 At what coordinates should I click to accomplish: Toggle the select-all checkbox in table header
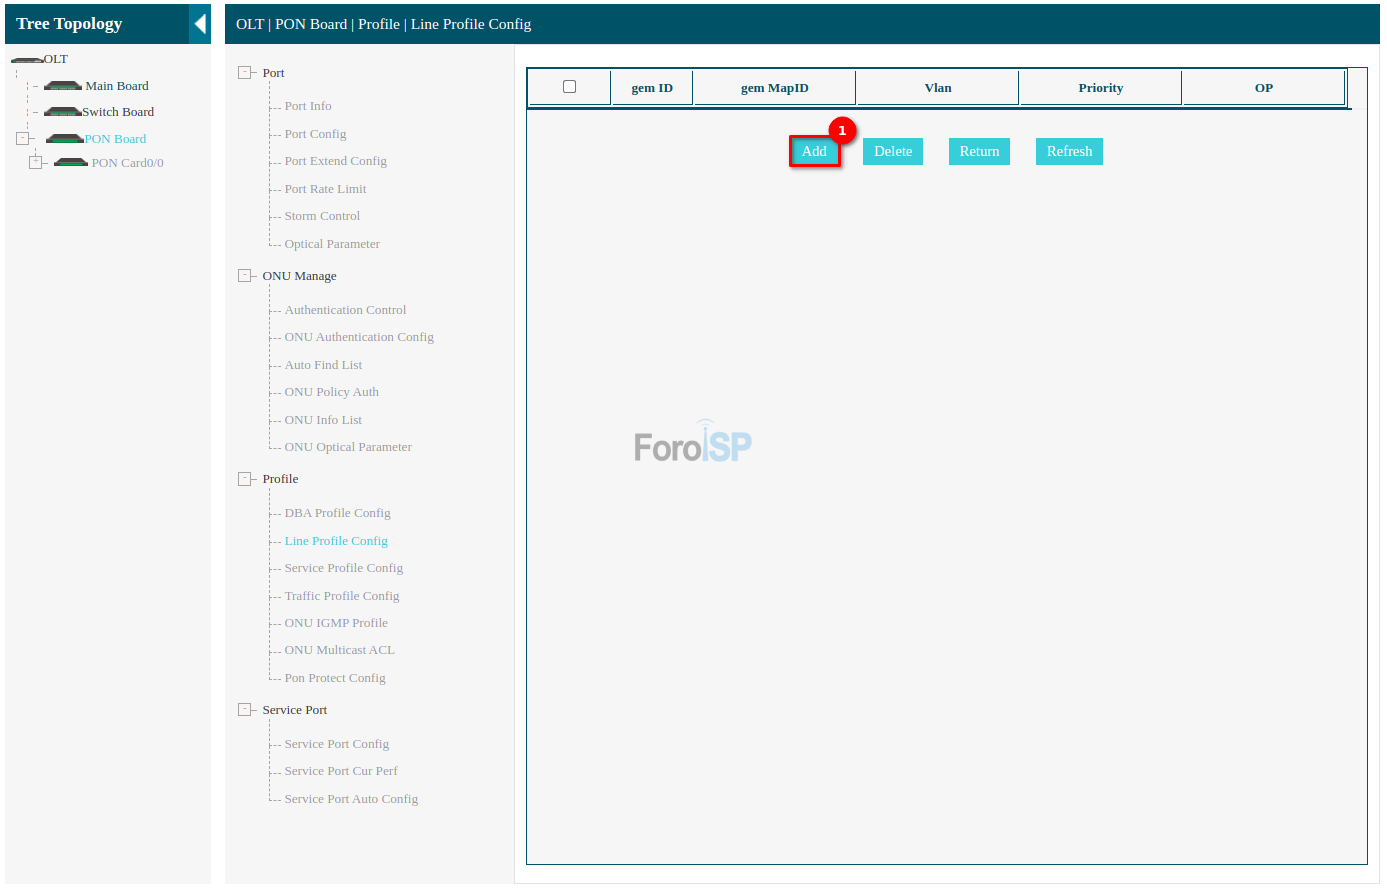pos(569,87)
